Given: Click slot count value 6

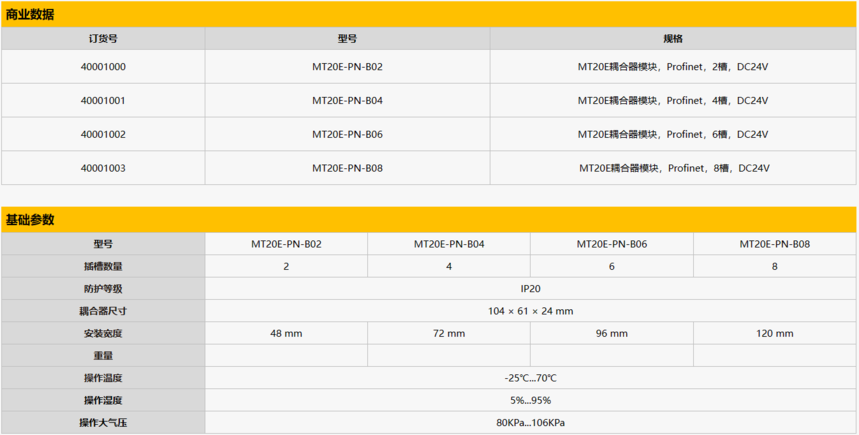Looking at the screenshot, I should [x=612, y=267].
